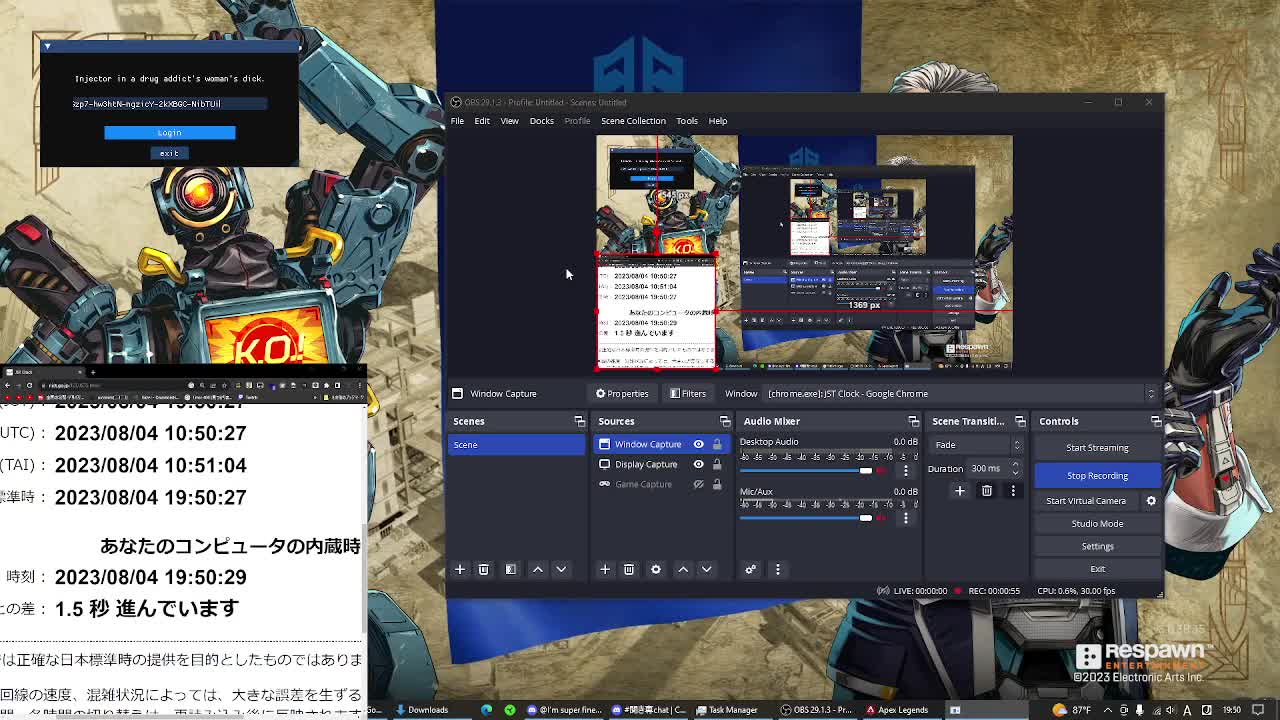Unlock the Window Capture source
Image resolution: width=1280 pixels, height=720 pixels.
[718, 443]
